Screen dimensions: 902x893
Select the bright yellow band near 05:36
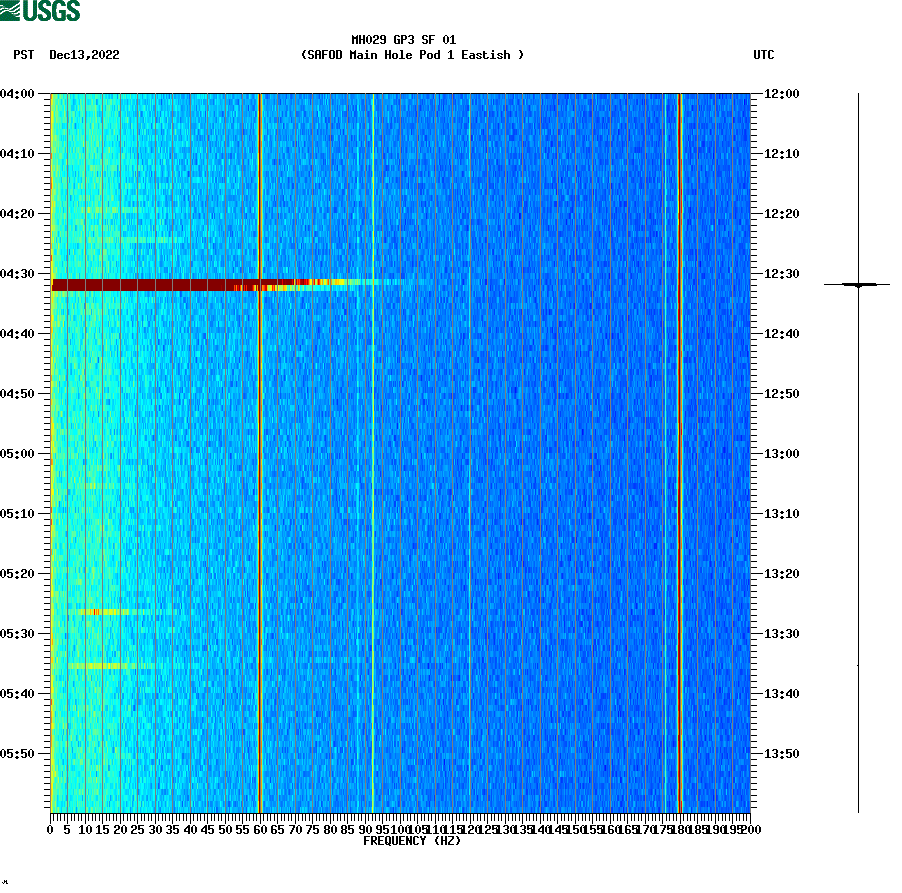click(110, 667)
